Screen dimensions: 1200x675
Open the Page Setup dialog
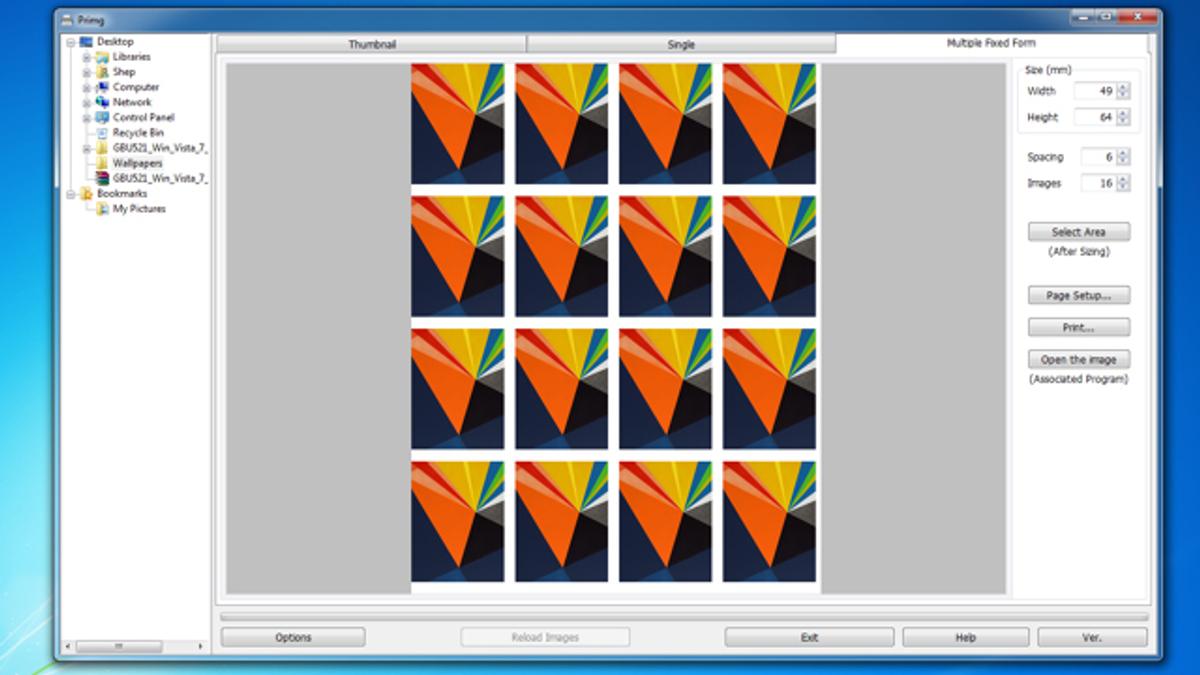click(x=1079, y=295)
